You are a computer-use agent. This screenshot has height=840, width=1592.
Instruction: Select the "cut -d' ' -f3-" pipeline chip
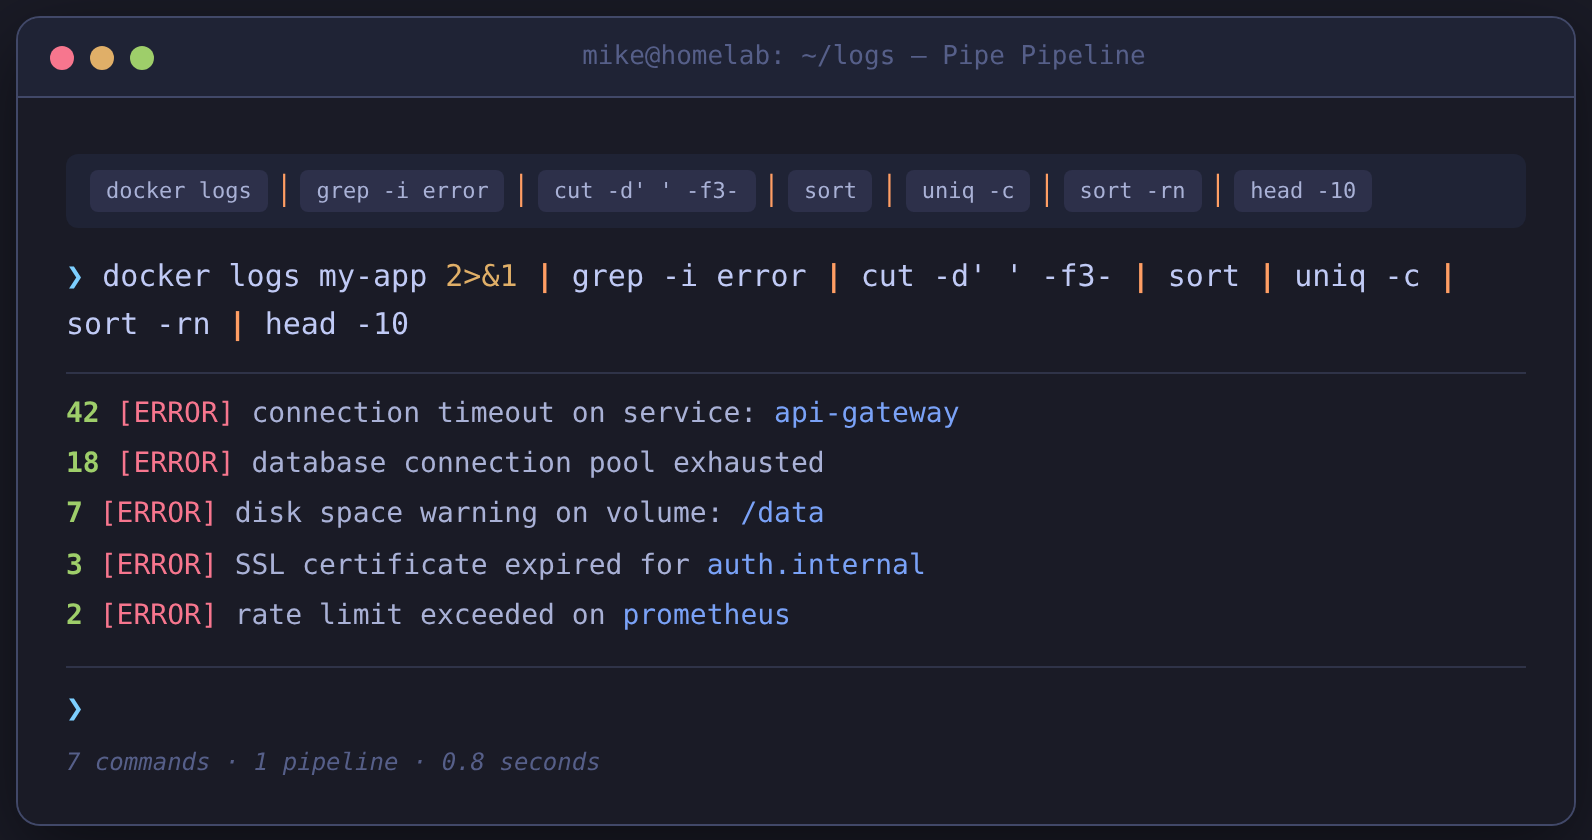646,191
